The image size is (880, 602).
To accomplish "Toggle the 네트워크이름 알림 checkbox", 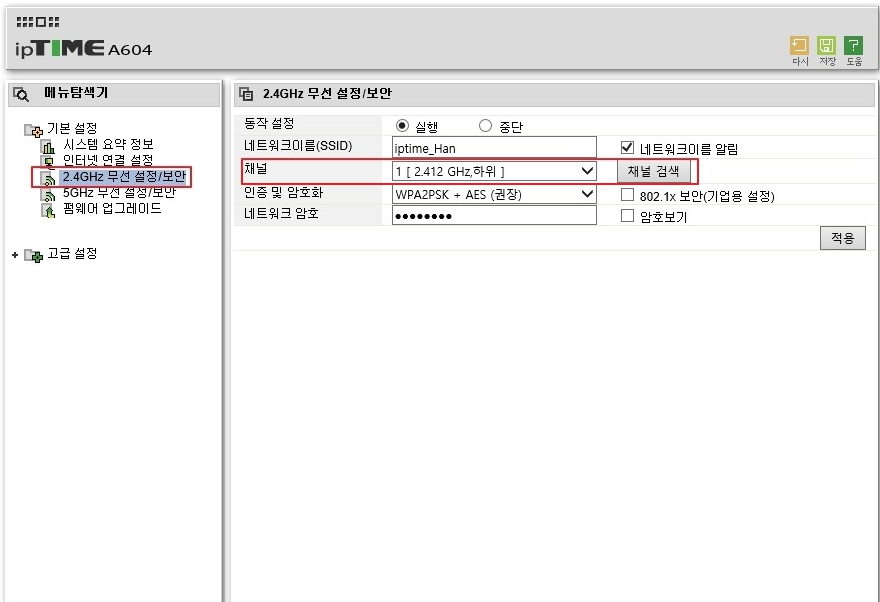I will pos(627,148).
